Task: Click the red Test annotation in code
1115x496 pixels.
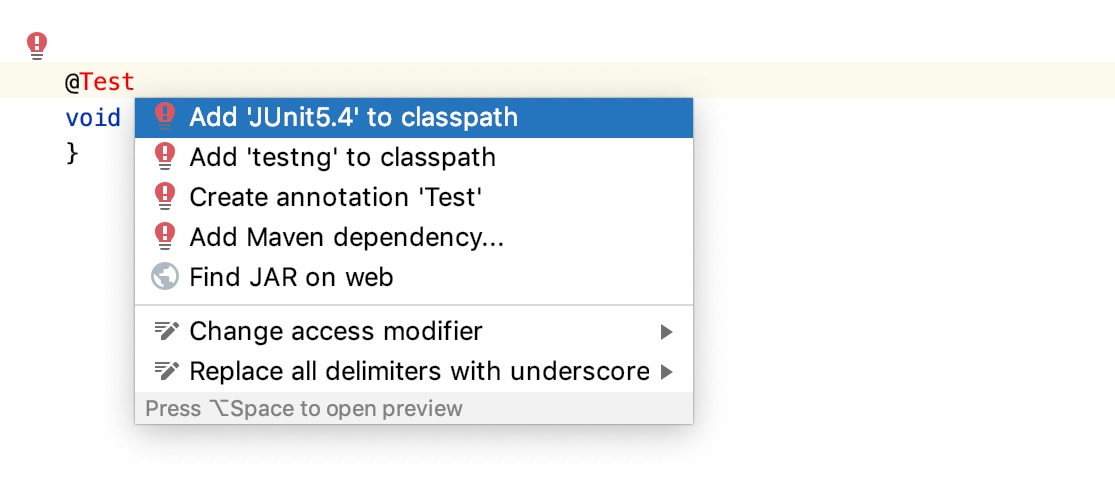Action: 107,82
